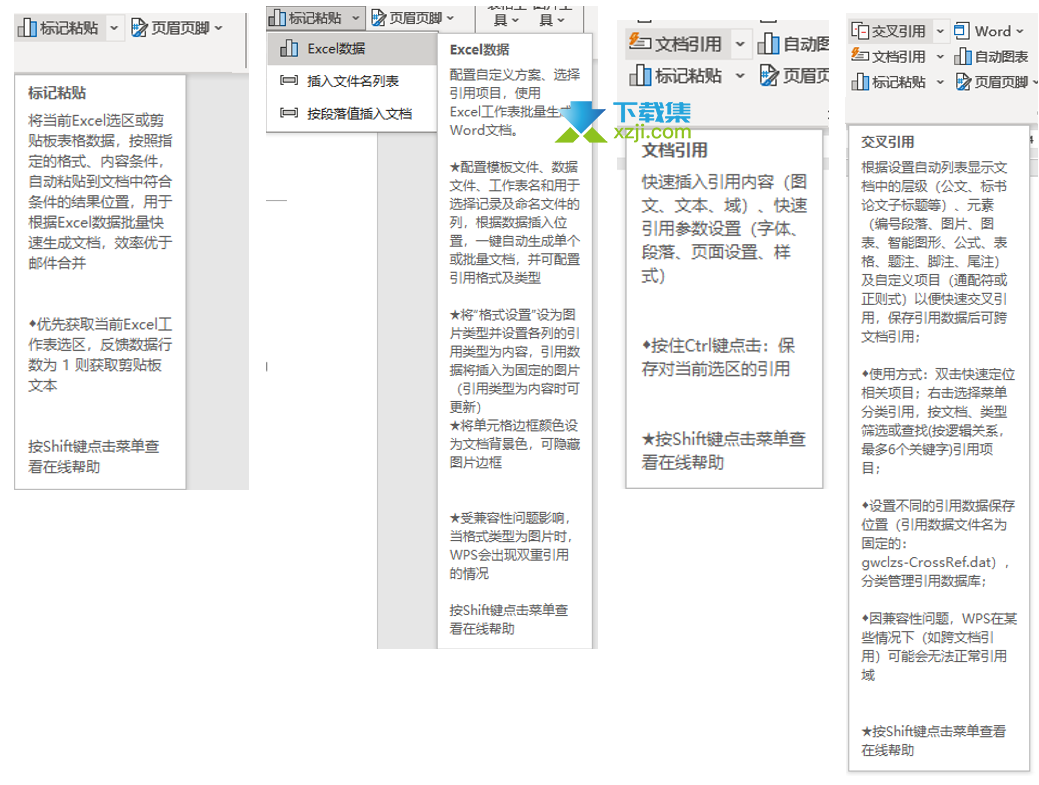Click the bold 交叉引用 tooltip heading
Screen dimensions: 1039x785
click(887, 142)
